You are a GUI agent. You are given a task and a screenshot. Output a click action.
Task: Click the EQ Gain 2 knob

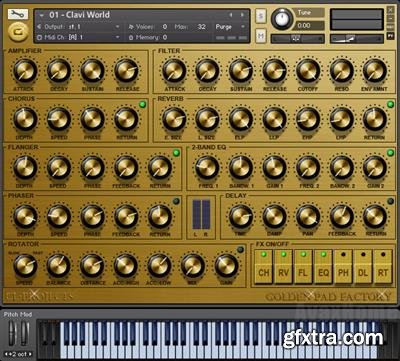[x=375, y=167]
